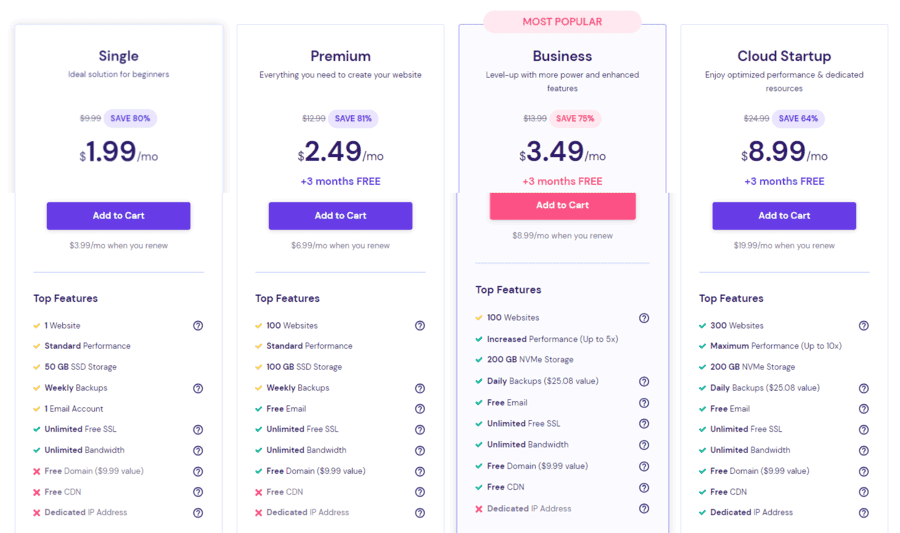This screenshot has height=533, width=900.
Task: Click '50 GB SSD Storage' feature
Action: 80,367
